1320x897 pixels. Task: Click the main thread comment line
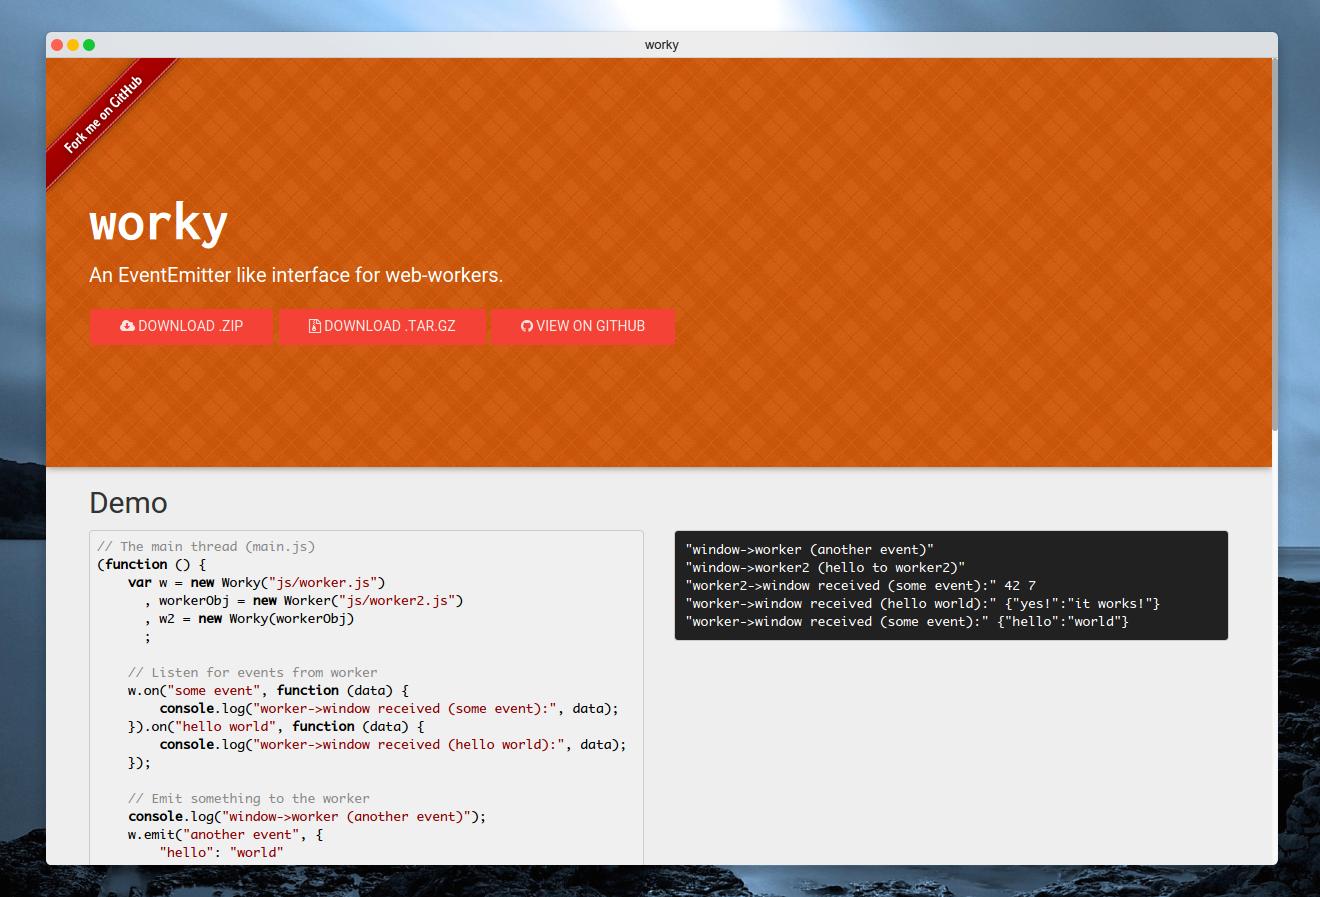[x=206, y=546]
